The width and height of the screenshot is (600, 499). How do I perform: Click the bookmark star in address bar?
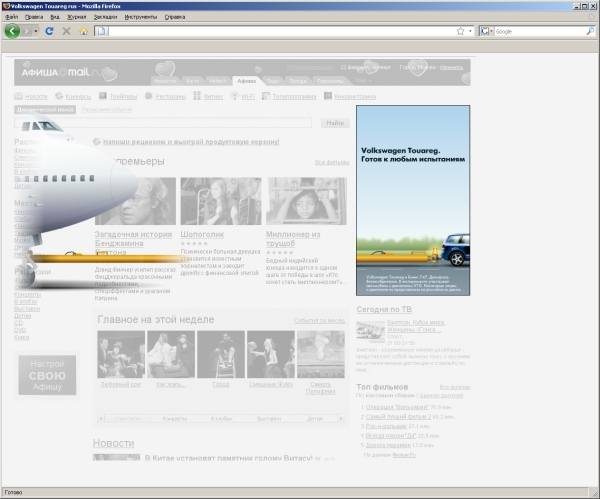(460, 31)
